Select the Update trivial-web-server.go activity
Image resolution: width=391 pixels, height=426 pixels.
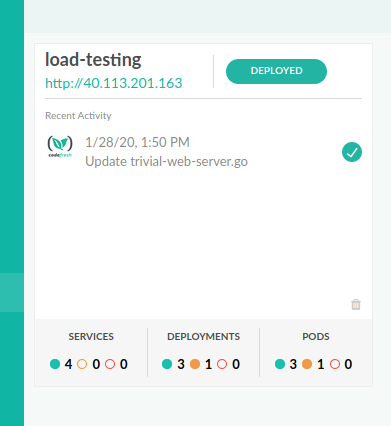166,162
